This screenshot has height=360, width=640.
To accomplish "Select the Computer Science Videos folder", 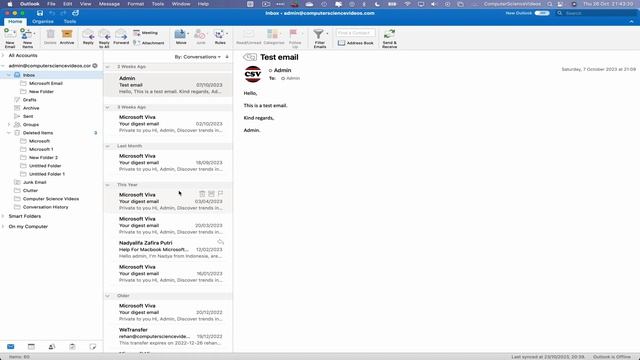I will click(x=51, y=199).
